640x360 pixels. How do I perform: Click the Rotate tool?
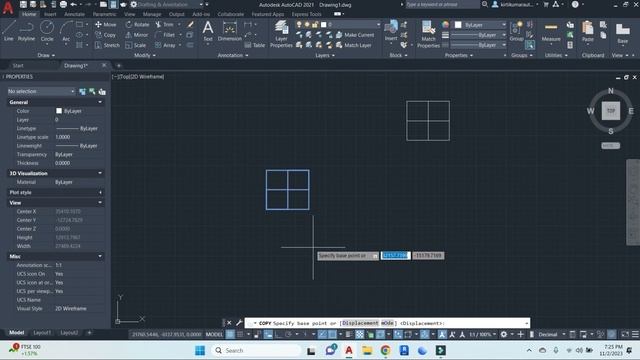pos(137,24)
